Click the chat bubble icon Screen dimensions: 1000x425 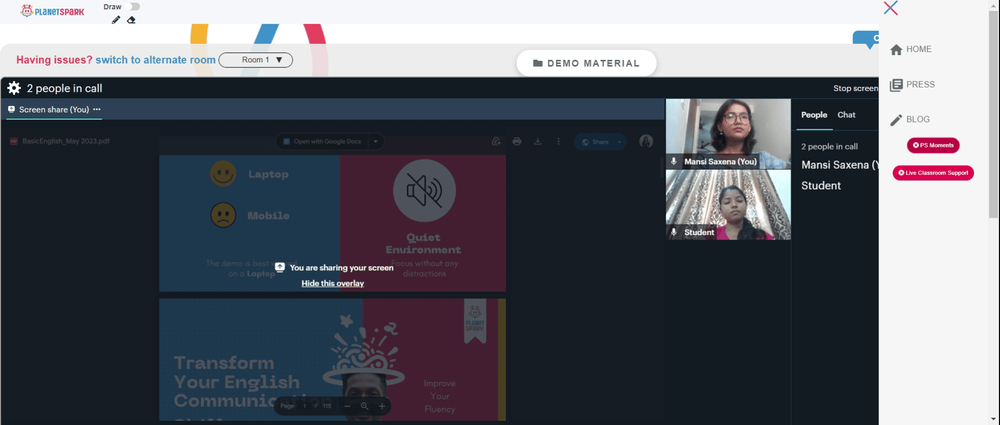866,40
